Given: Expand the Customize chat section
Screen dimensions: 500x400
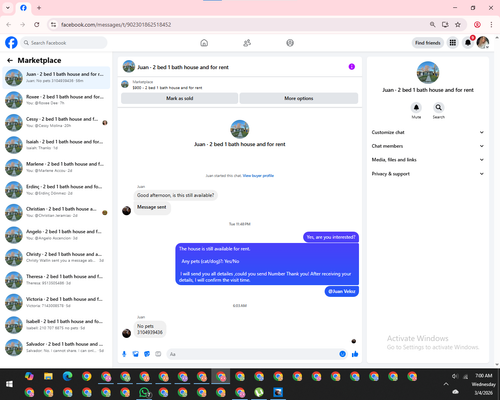Looking at the screenshot, I should click(x=428, y=132).
